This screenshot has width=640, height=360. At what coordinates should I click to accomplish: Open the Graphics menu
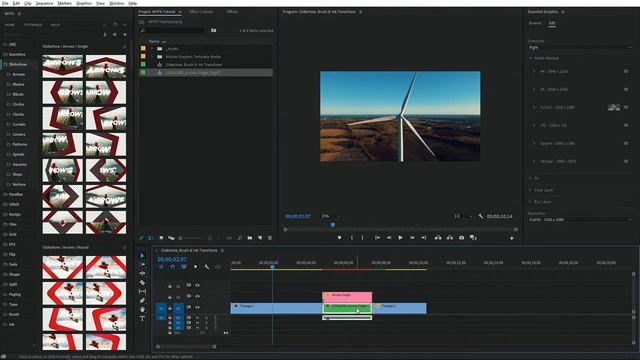pos(84,3)
